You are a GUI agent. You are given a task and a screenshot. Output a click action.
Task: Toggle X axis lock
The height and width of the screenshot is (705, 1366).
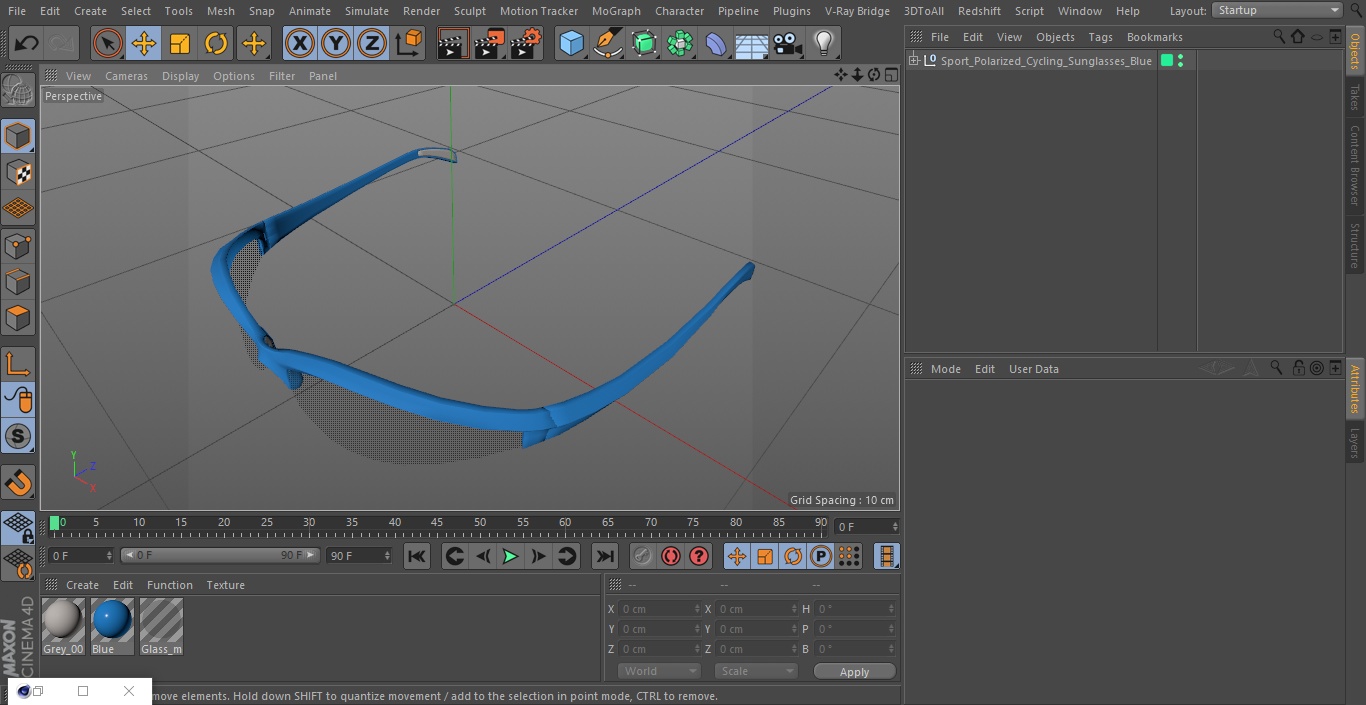pos(300,44)
